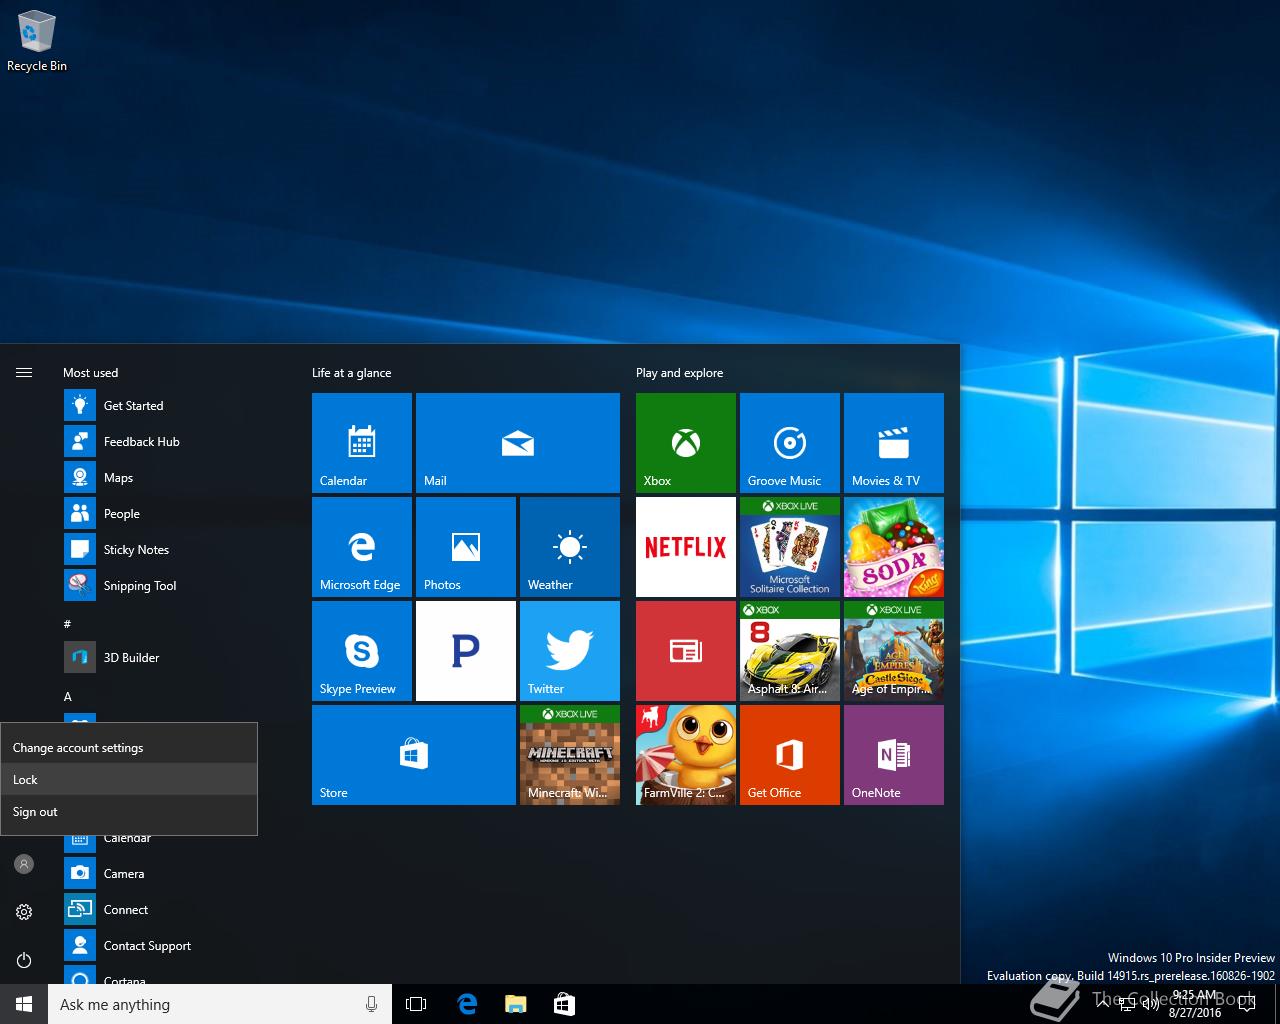
Task: Open Edge from the taskbar
Action: pyautogui.click(x=466, y=1004)
